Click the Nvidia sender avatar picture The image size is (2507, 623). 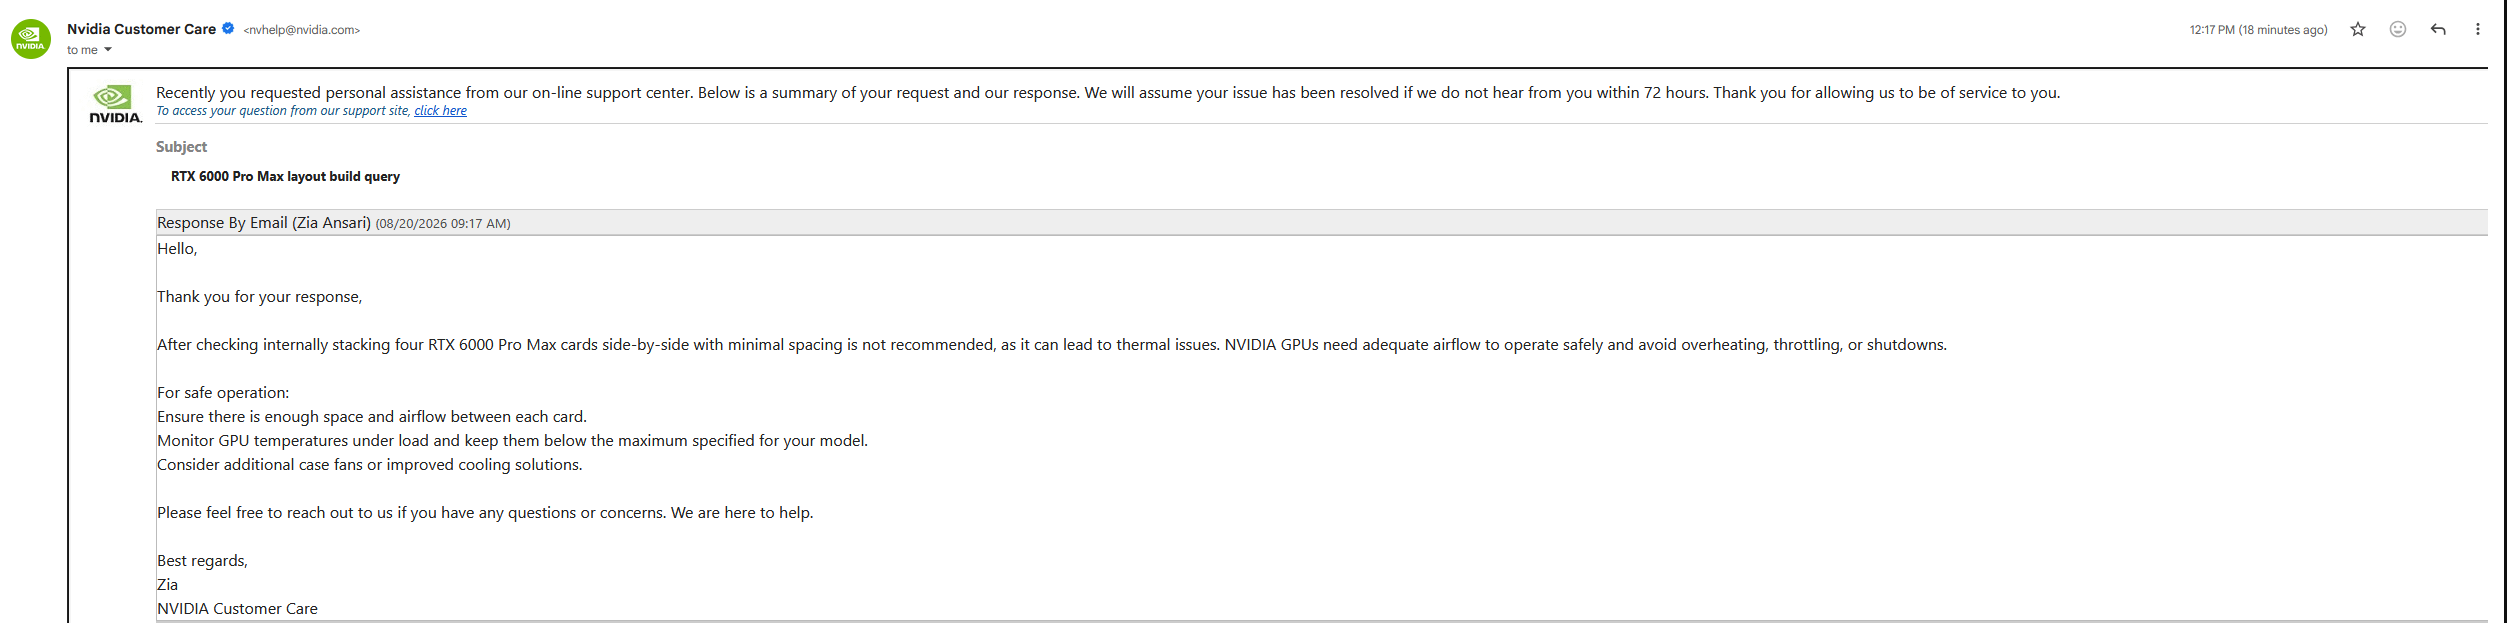pyautogui.click(x=31, y=39)
